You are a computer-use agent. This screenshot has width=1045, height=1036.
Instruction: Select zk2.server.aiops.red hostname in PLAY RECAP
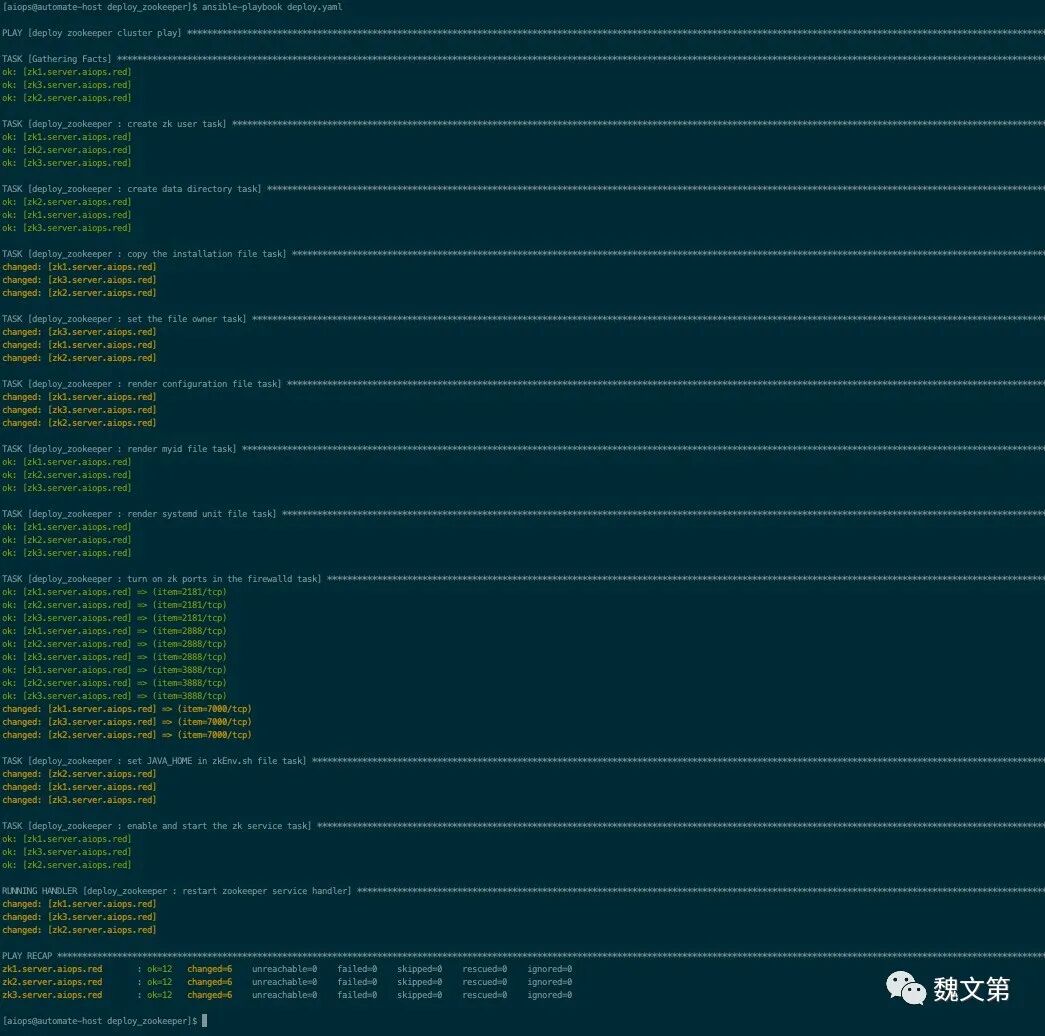coord(53,982)
